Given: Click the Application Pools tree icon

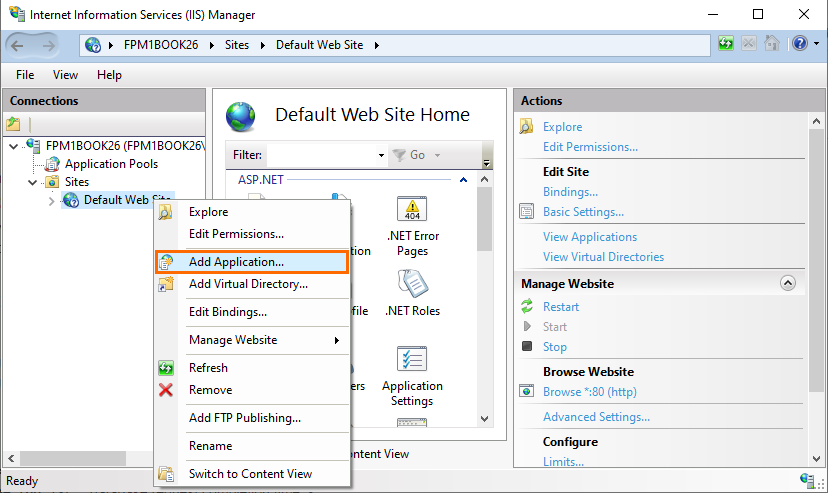Looking at the screenshot, I should click(52, 164).
